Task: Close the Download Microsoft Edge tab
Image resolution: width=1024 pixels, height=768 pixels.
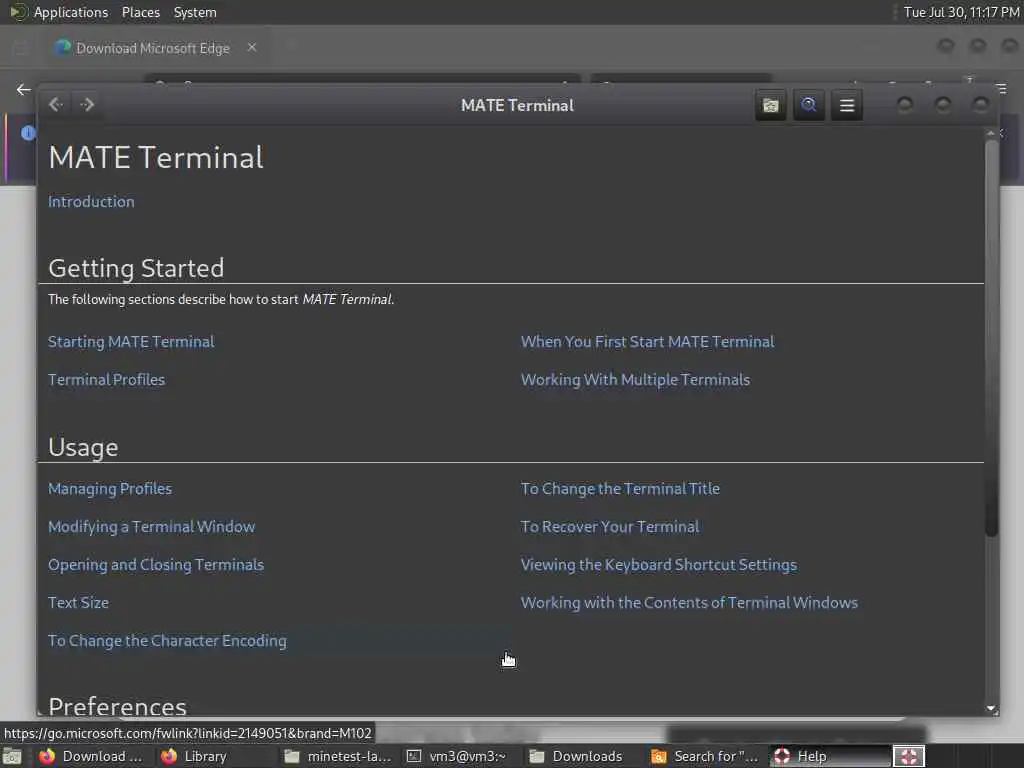Action: click(x=251, y=48)
